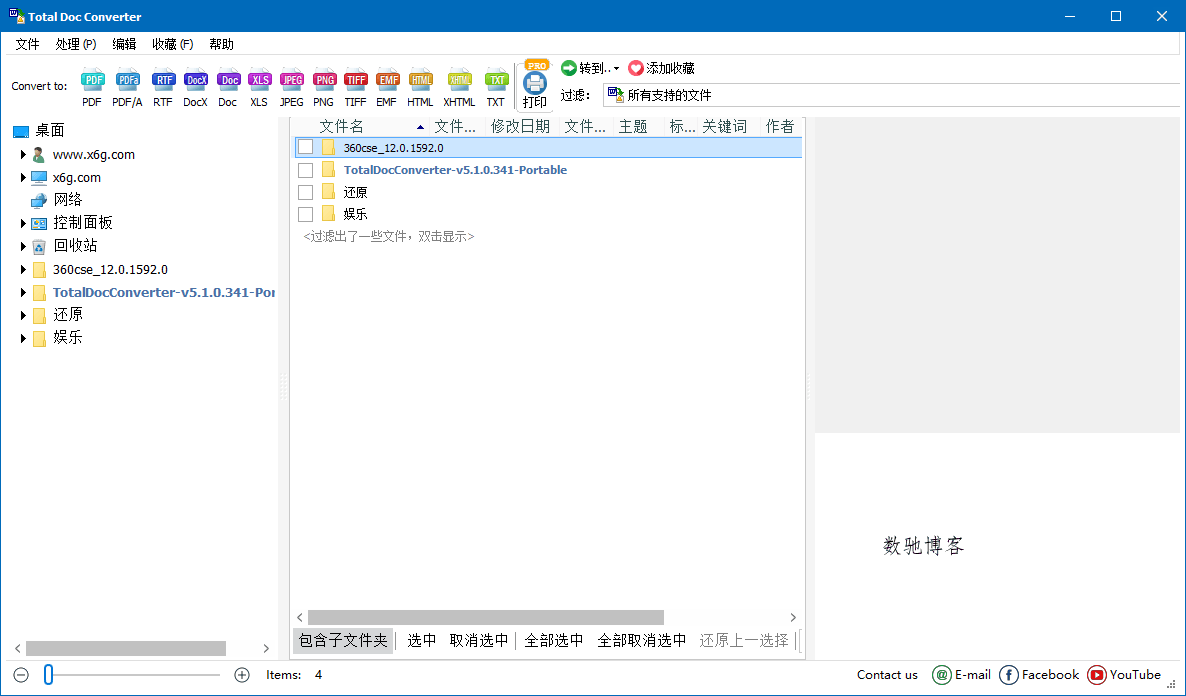The height and width of the screenshot is (696, 1186).
Task: Choose XHTML conversion icon
Action: click(459, 79)
